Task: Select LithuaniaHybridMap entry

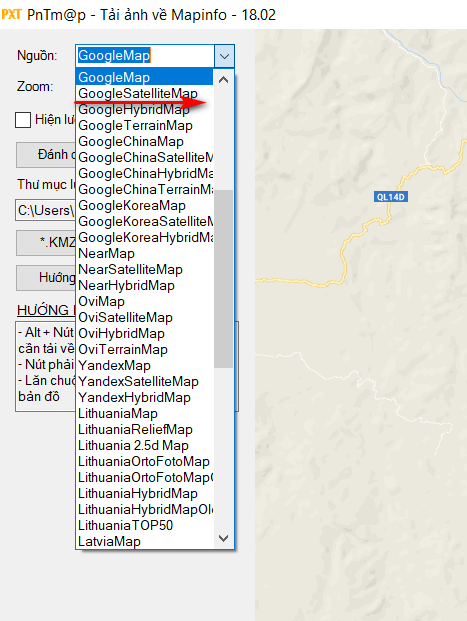Action: coord(145,493)
